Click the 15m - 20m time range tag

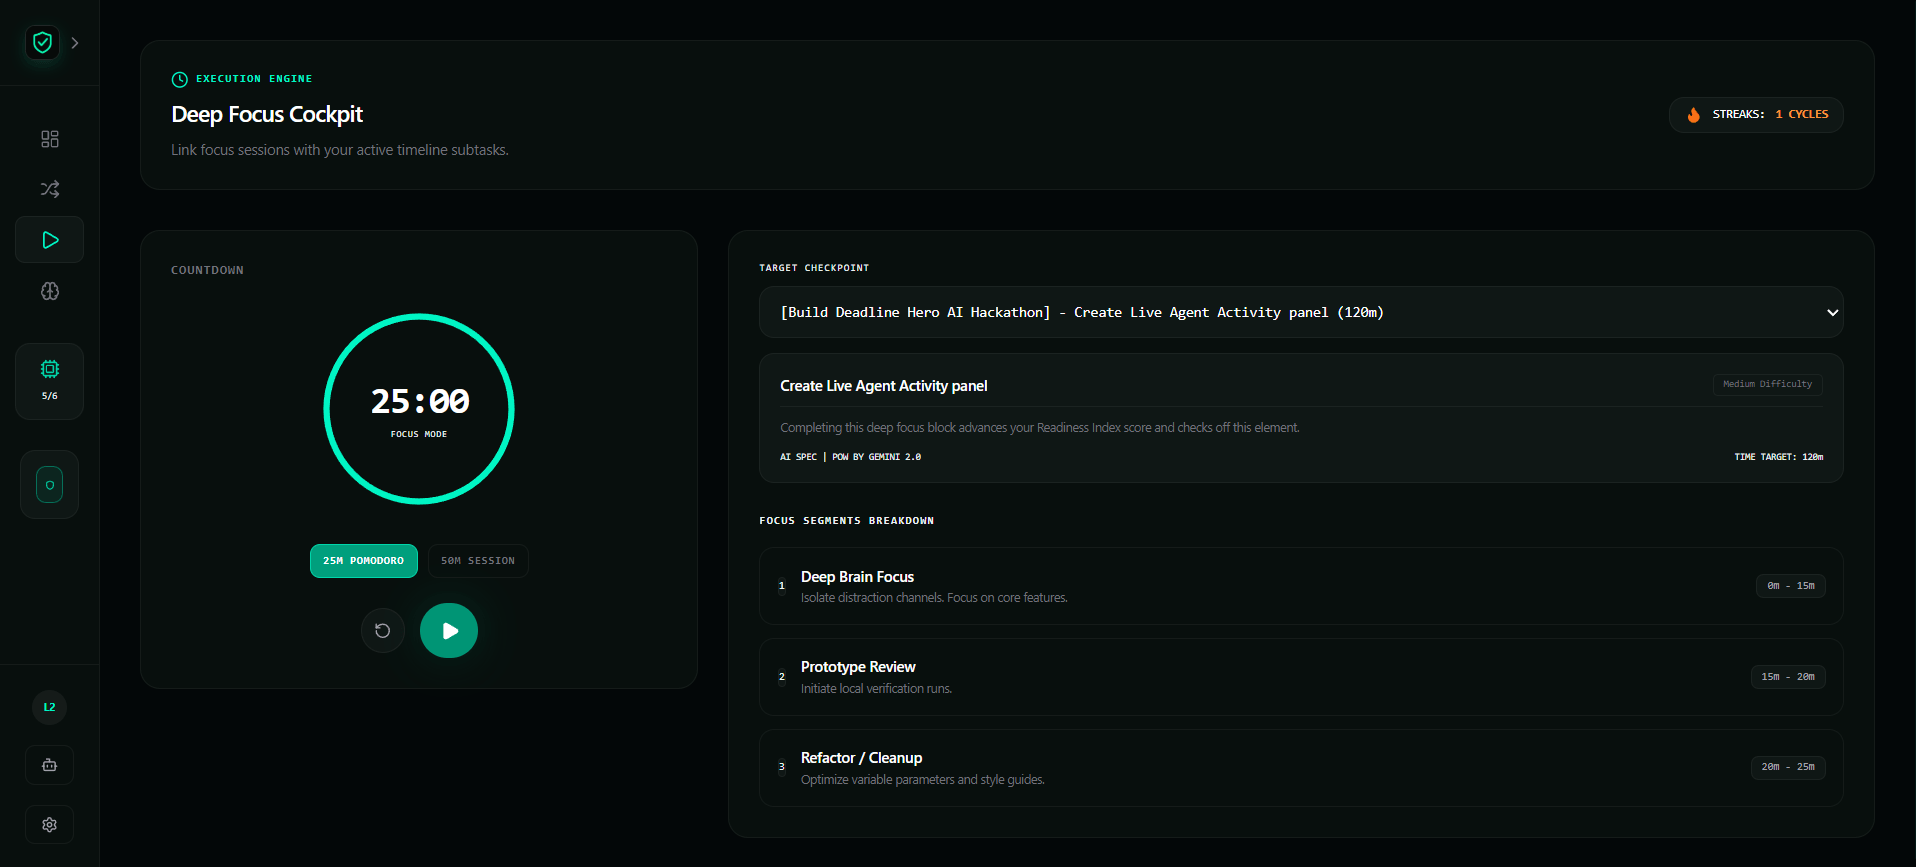1788,677
